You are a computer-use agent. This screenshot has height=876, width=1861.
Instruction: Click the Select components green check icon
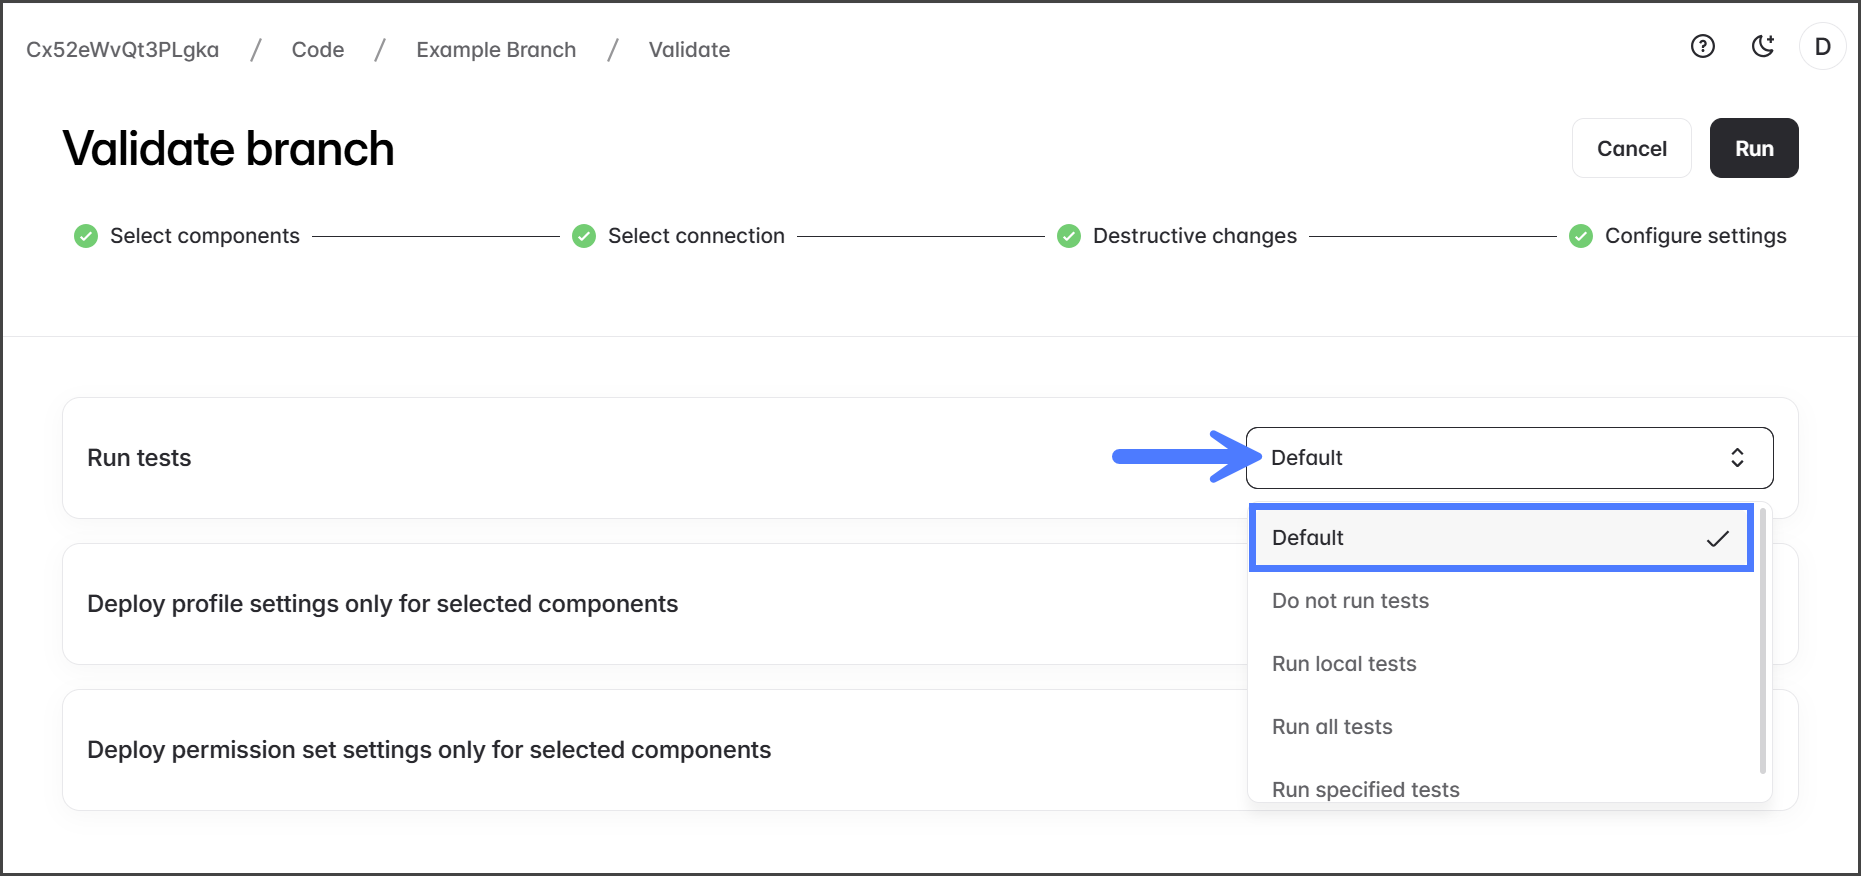(x=86, y=236)
